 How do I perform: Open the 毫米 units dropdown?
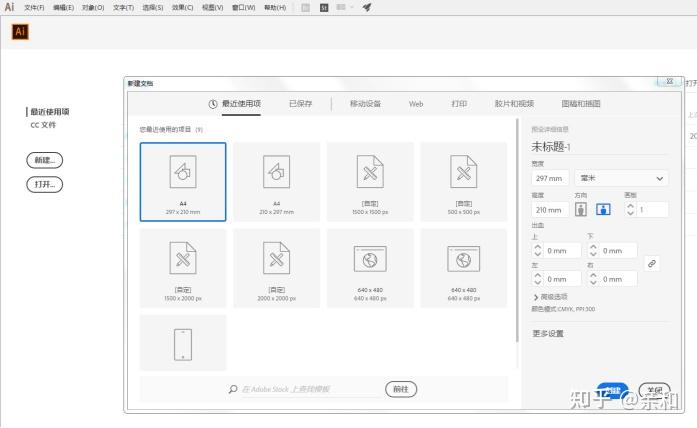(621, 178)
